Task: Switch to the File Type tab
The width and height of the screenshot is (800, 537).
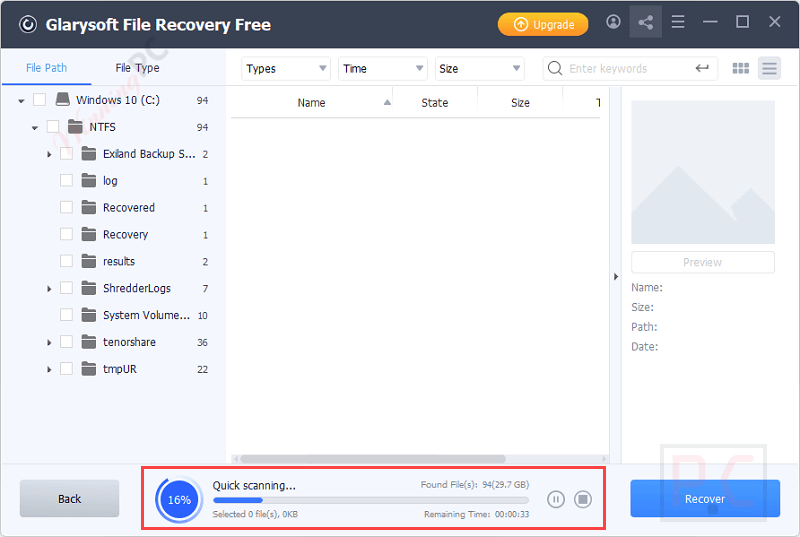Action: (x=137, y=68)
